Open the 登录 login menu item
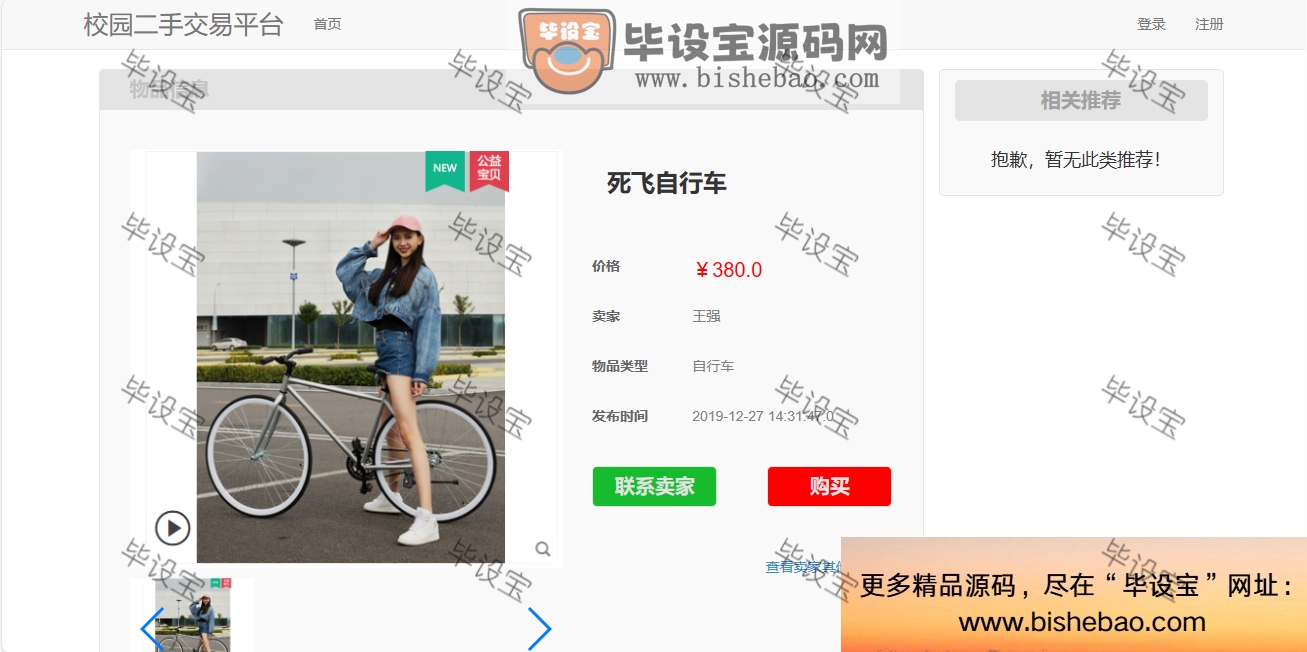Screen dimensions: 1307x652 (1151, 24)
